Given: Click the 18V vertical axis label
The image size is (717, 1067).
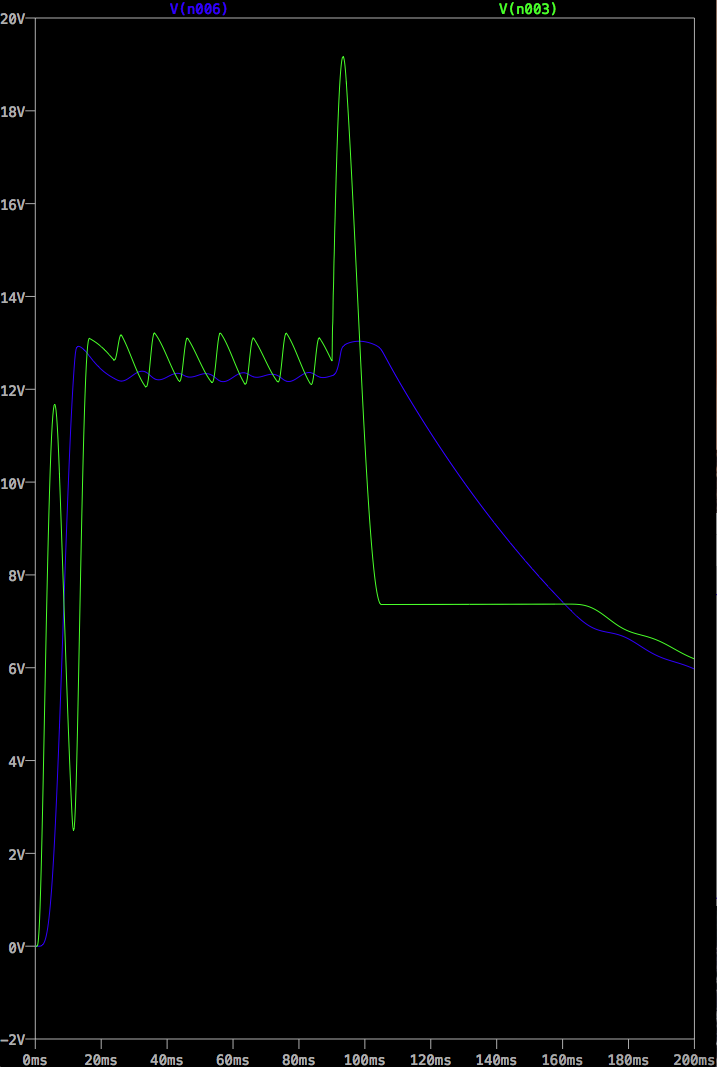Looking at the screenshot, I should click(13, 111).
